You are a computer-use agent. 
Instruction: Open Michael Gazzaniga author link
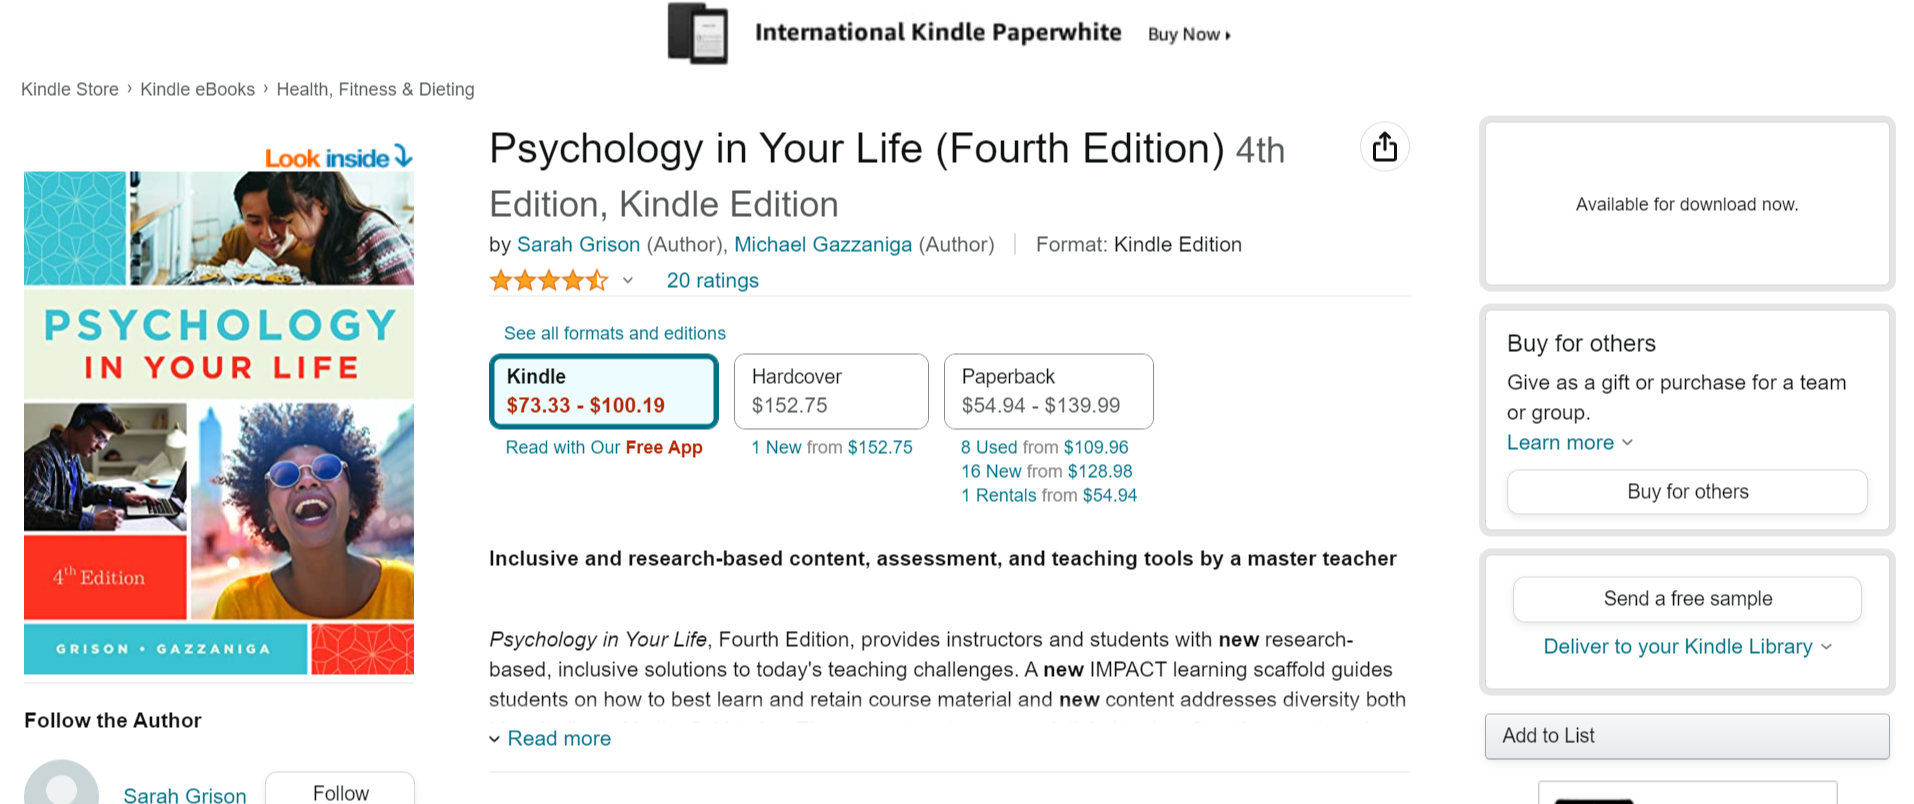[822, 245]
